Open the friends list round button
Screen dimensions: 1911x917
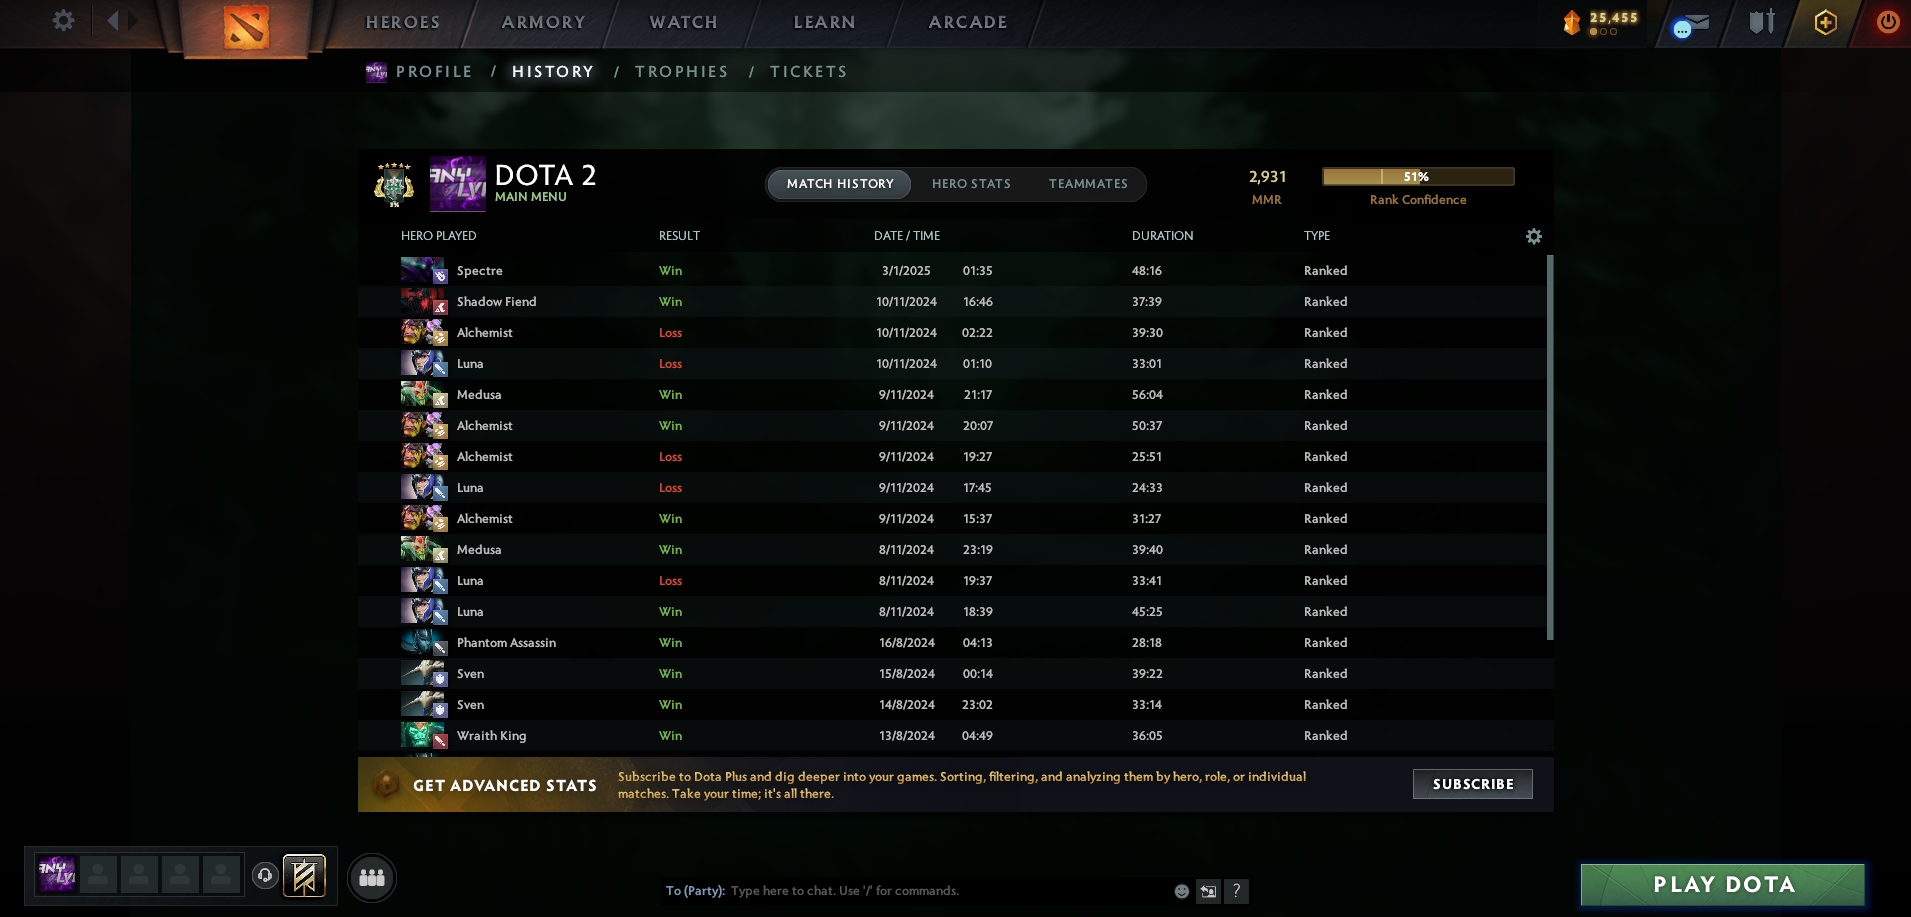point(372,878)
